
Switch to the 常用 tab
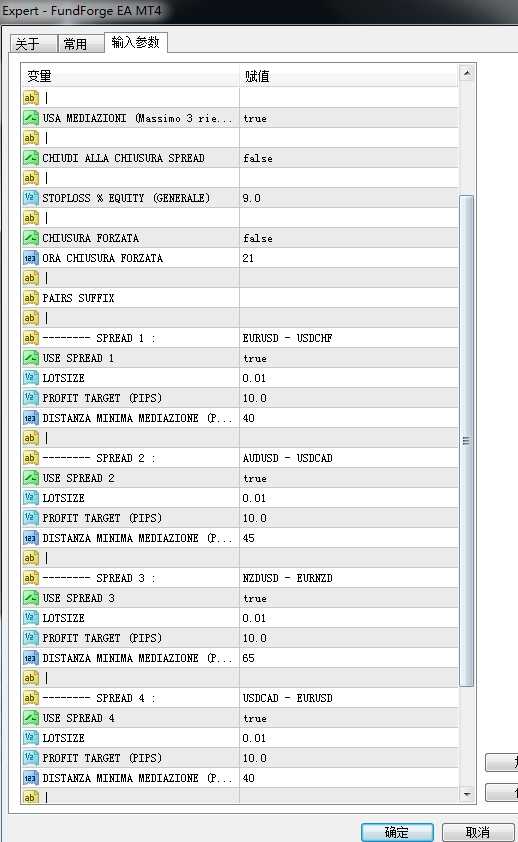point(81,43)
